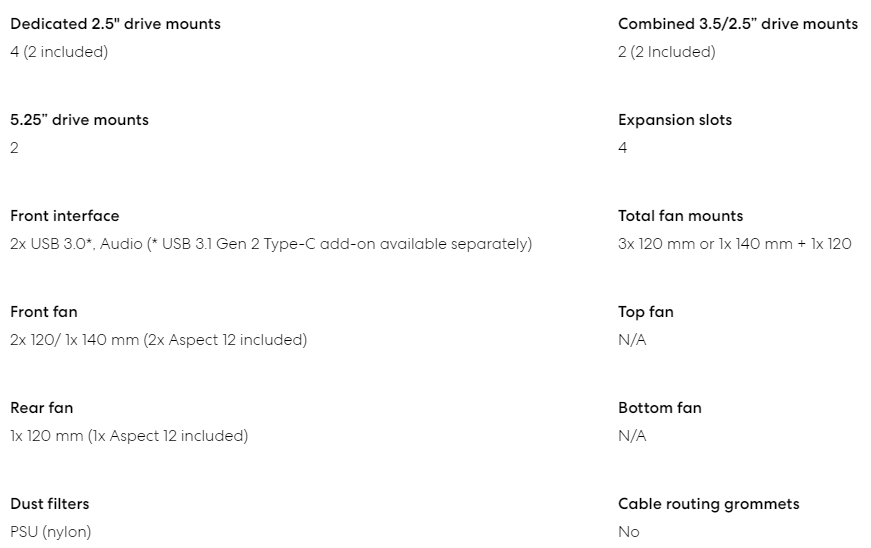The width and height of the screenshot is (871, 548).
Task: Click the 'Bottom fan' heading
Action: 659,408
